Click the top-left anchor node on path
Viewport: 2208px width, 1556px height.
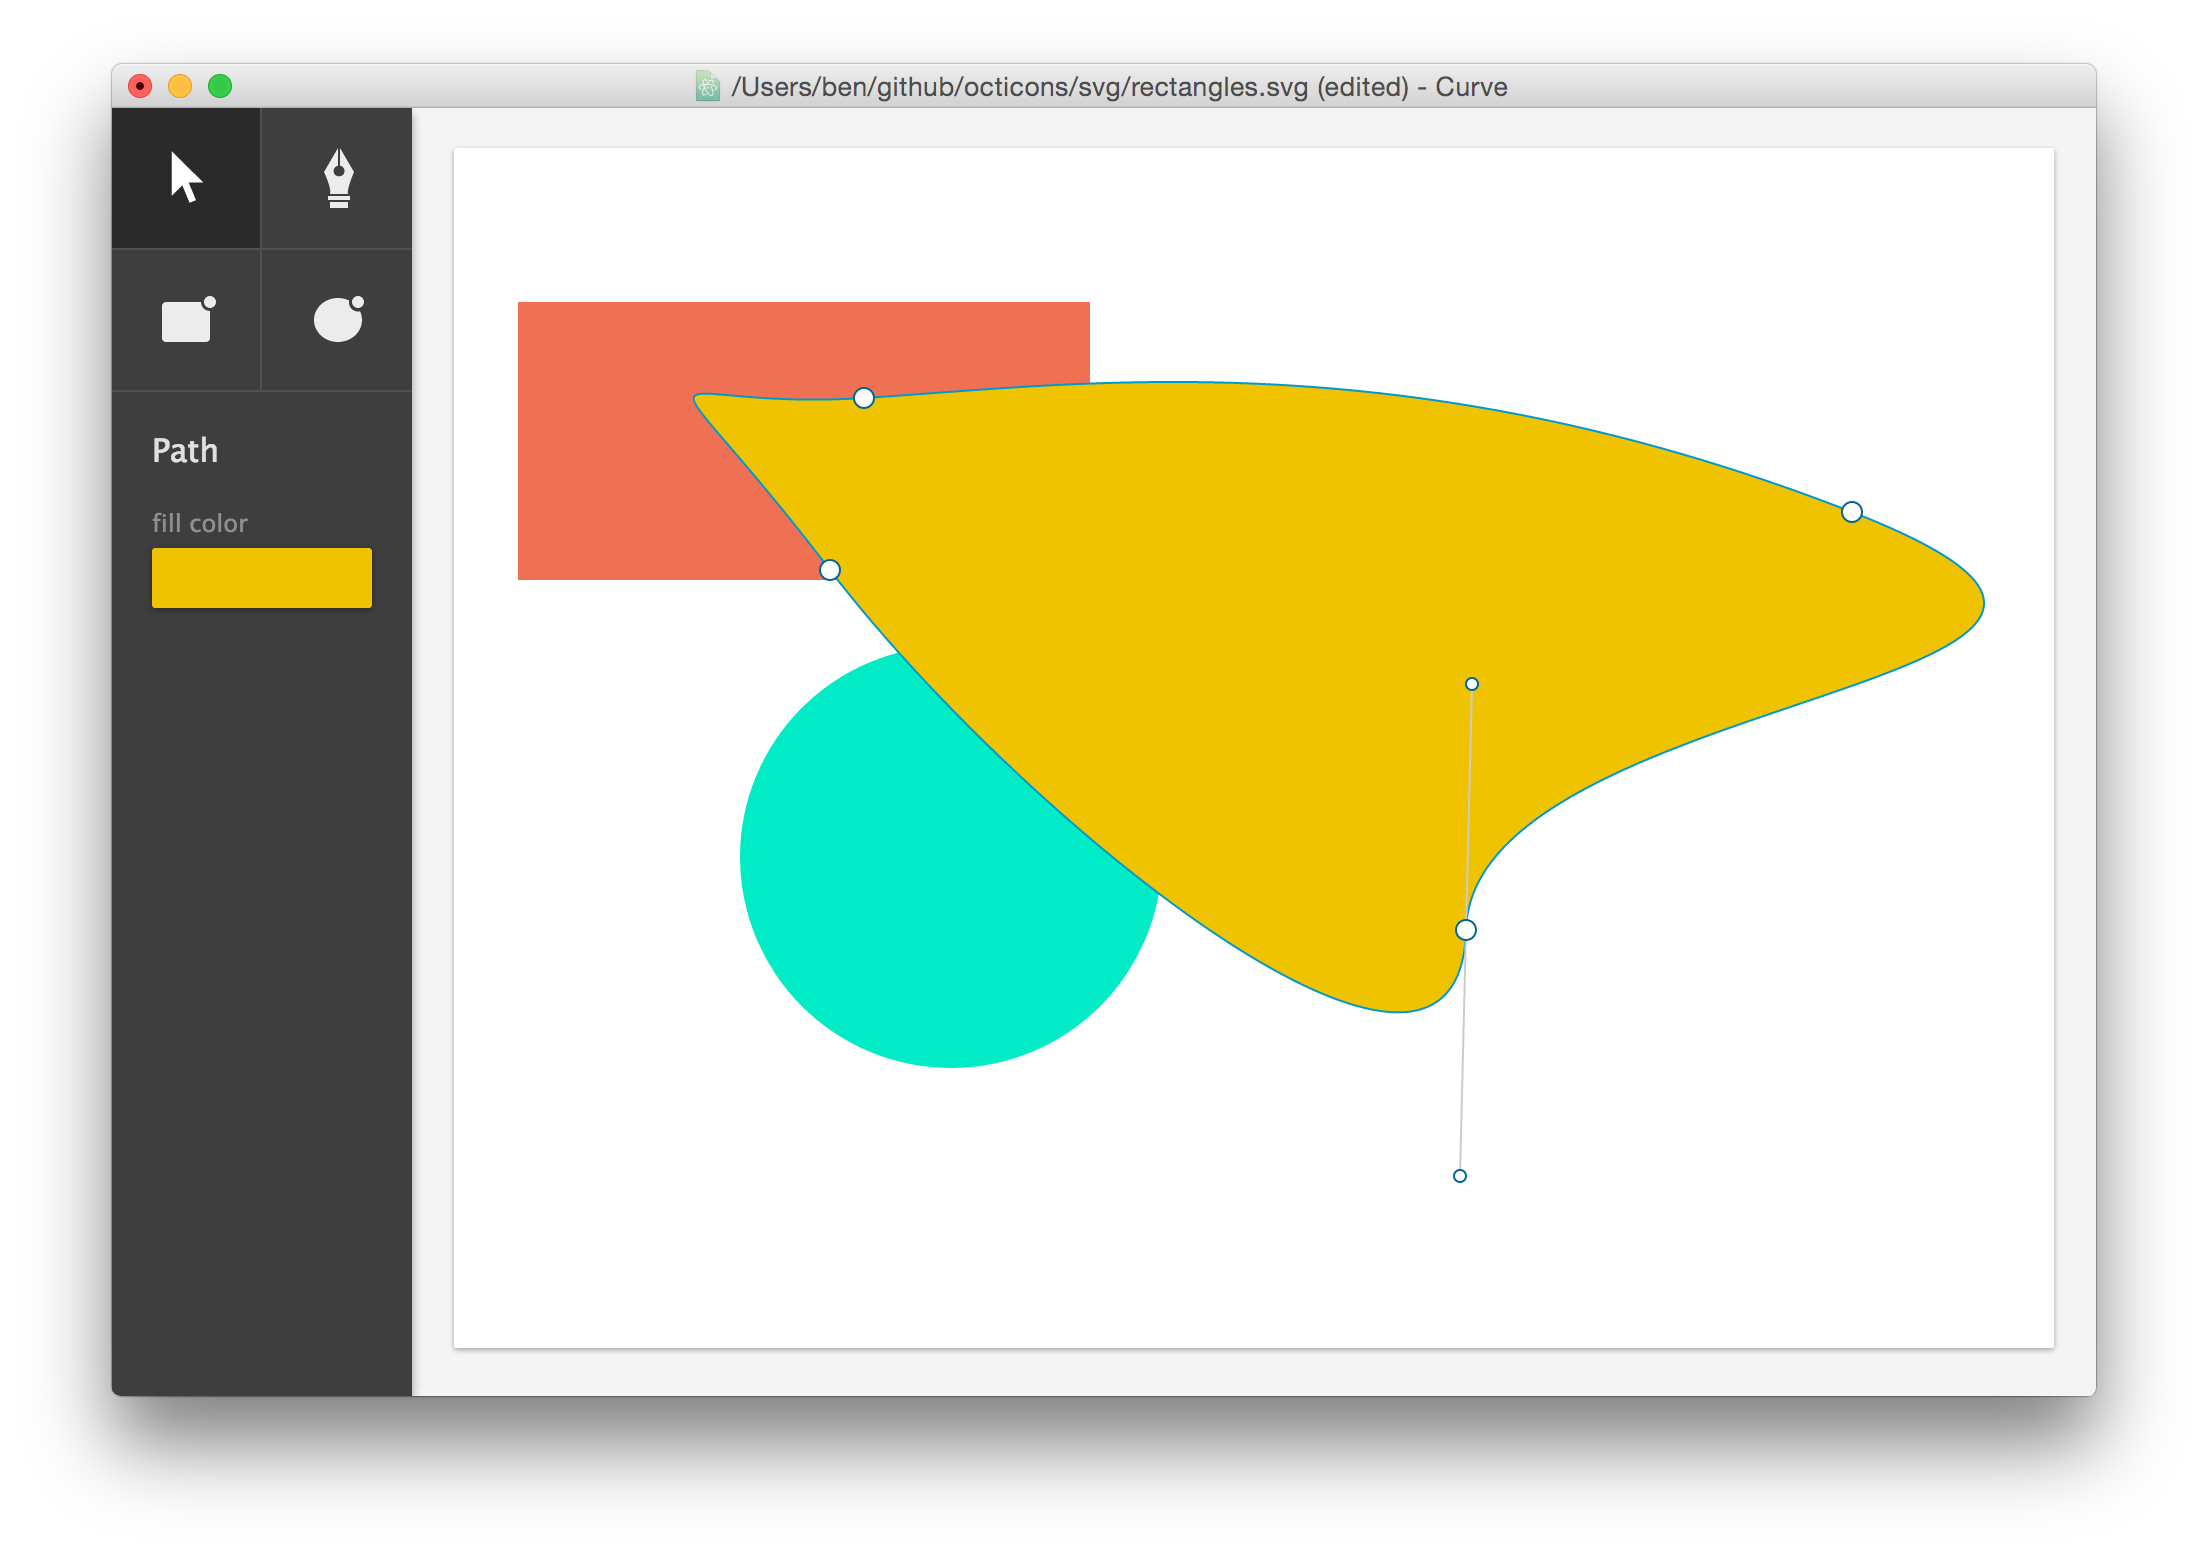click(864, 398)
